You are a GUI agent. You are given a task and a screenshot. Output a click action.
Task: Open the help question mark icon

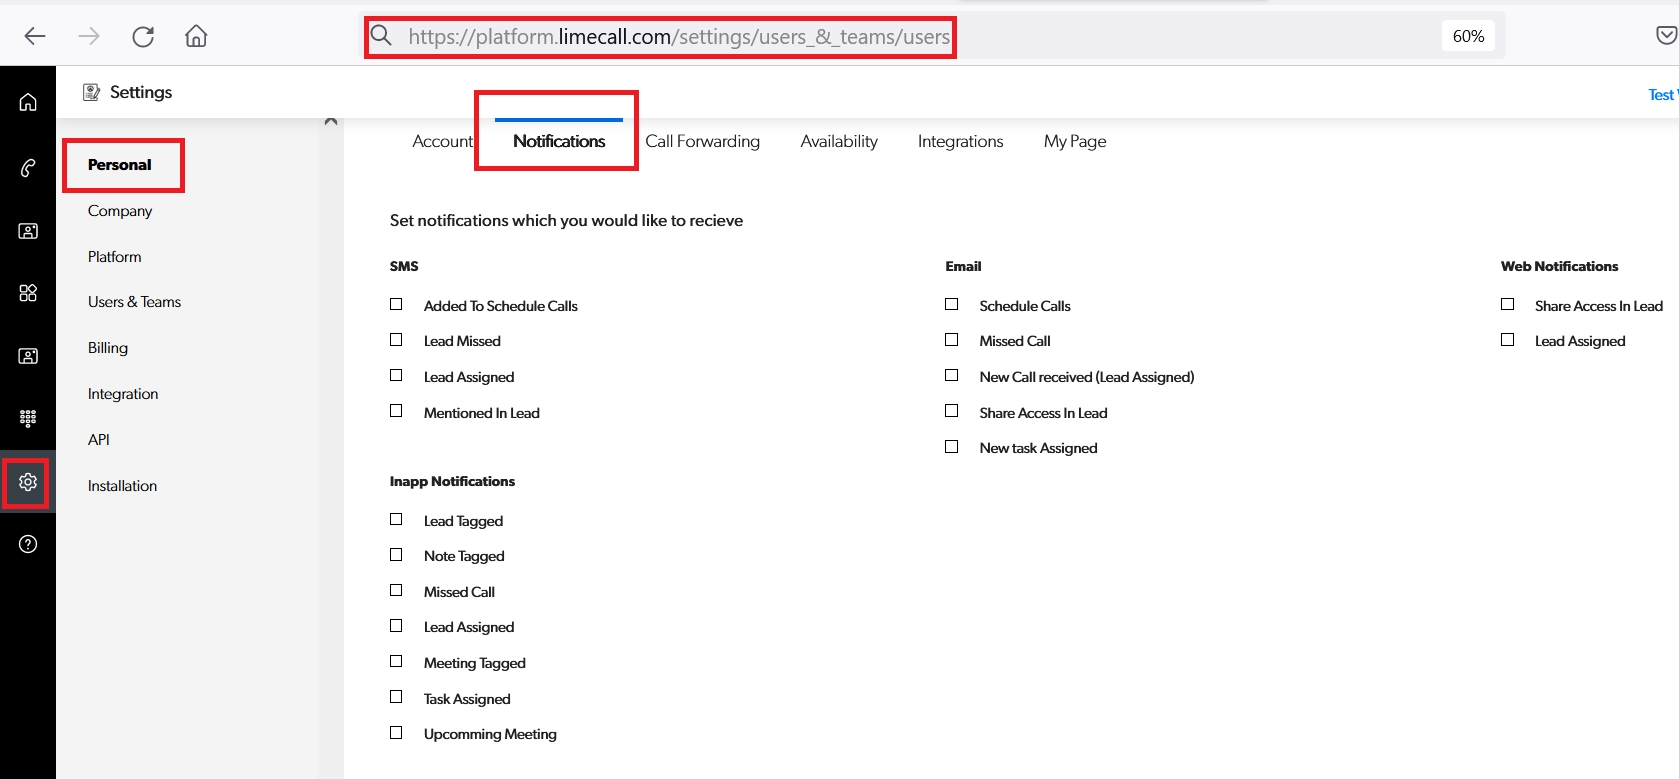click(x=28, y=544)
